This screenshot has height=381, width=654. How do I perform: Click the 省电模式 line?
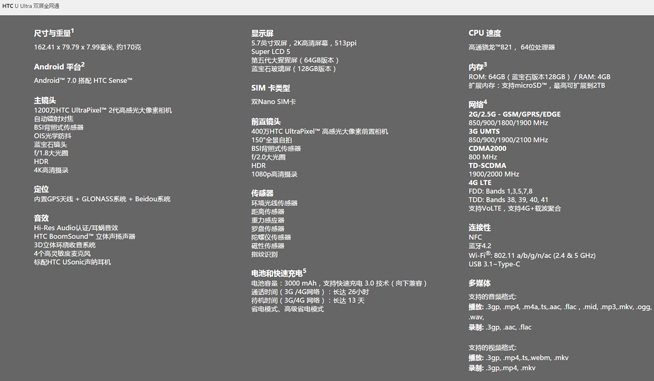287,309
